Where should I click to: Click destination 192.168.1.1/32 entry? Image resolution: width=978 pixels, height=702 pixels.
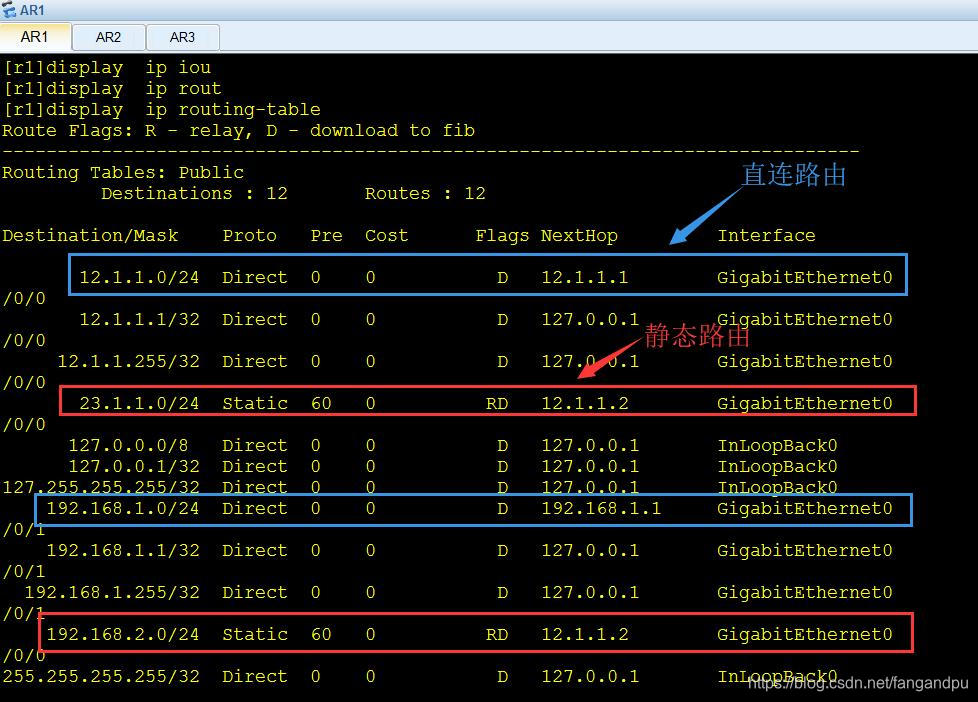tap(123, 550)
